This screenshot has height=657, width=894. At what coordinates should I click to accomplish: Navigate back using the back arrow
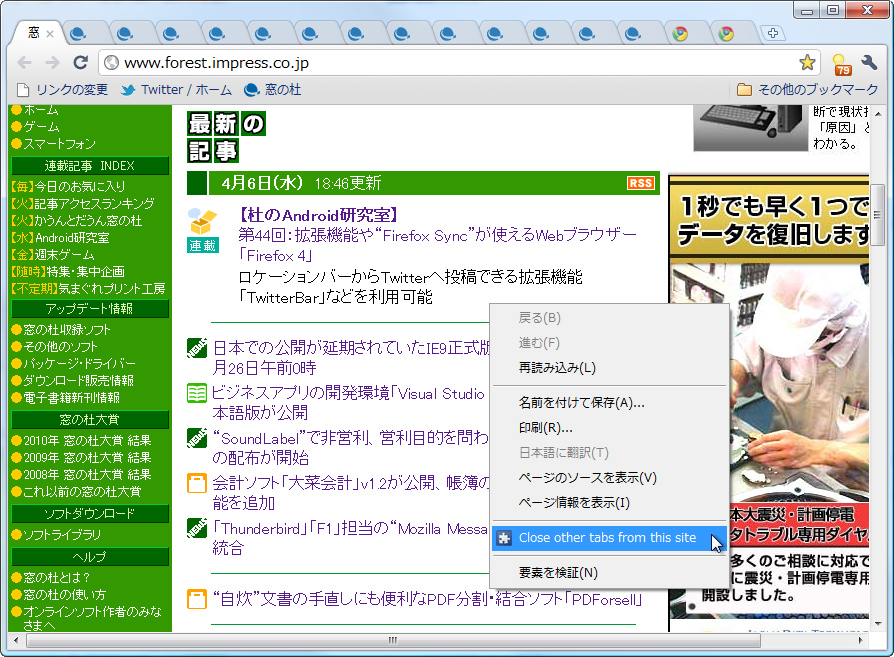24,61
